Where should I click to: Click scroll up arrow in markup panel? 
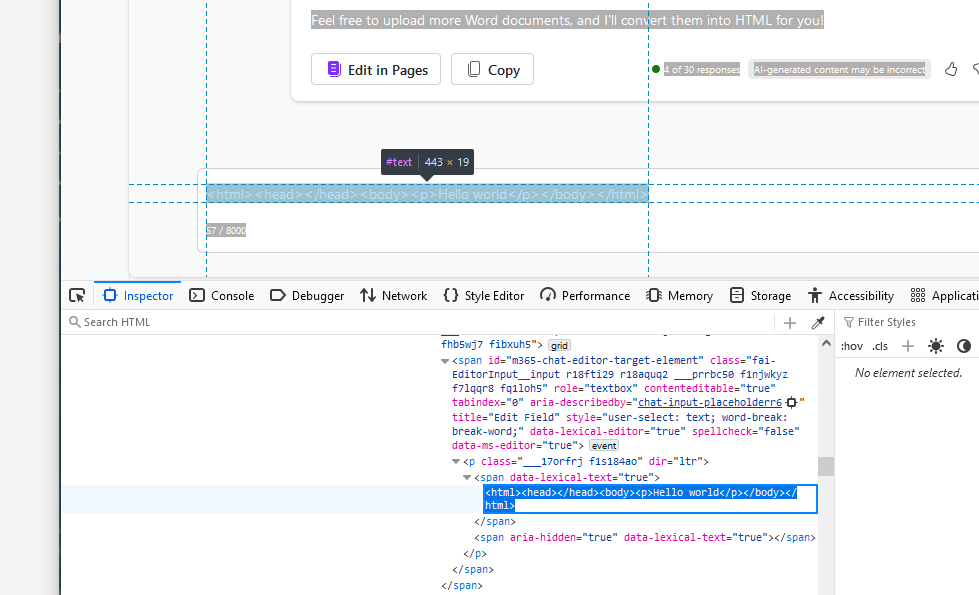826,343
